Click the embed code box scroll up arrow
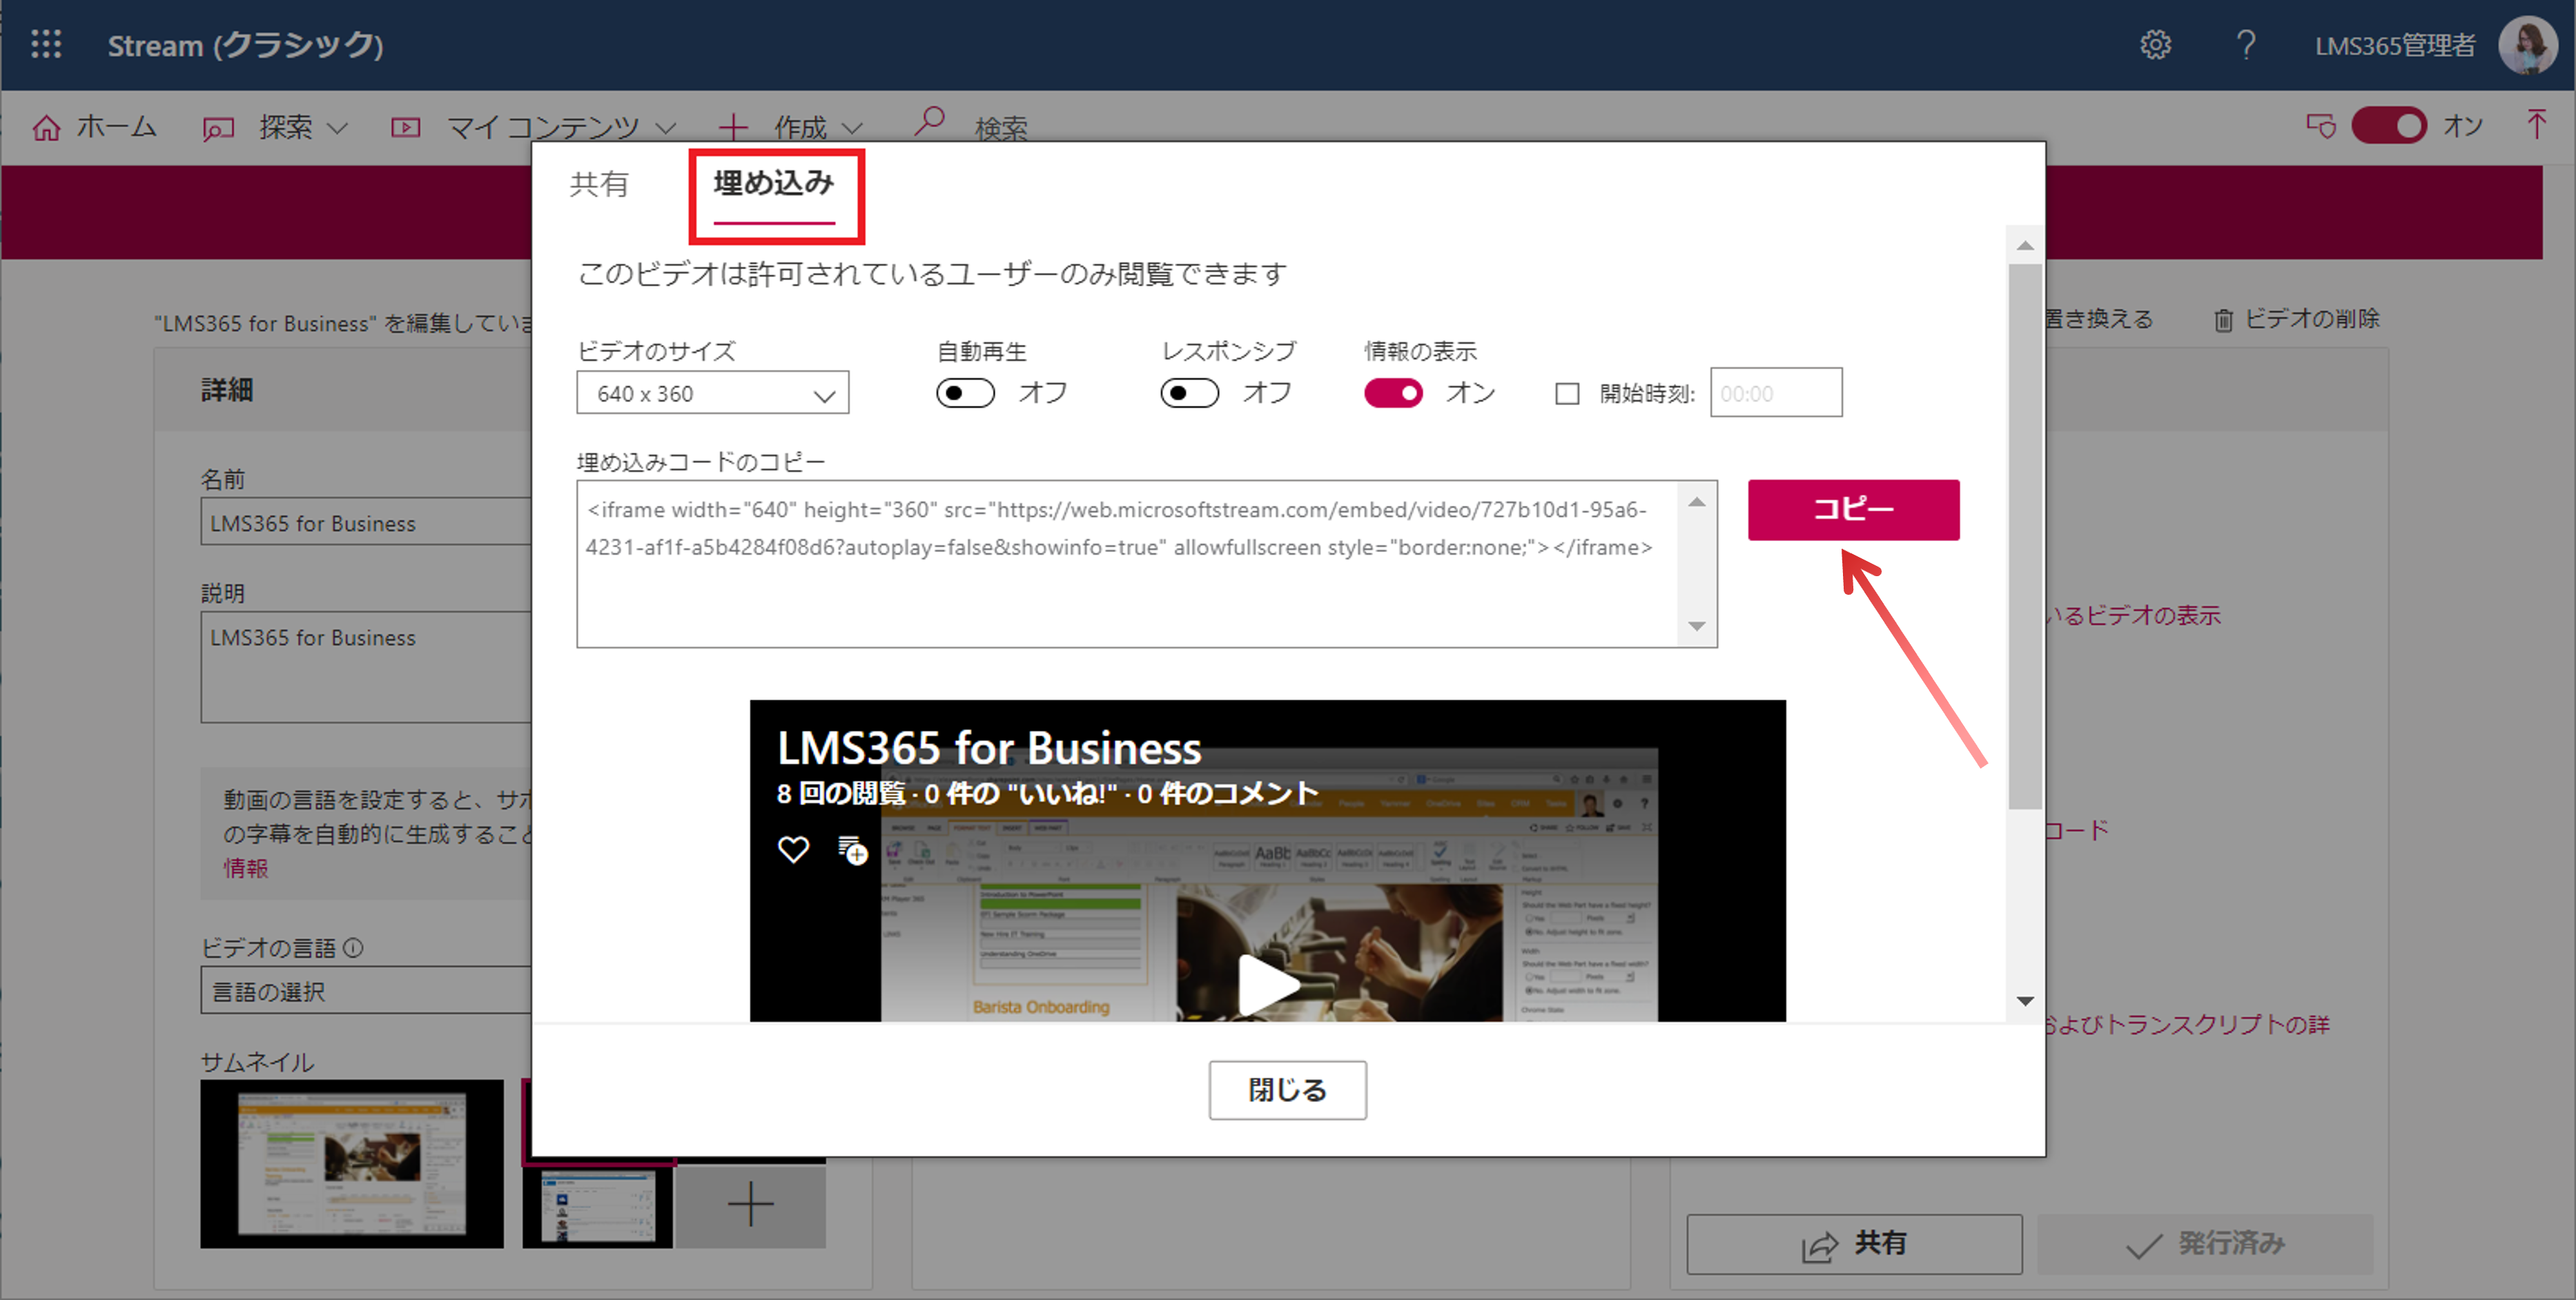This screenshot has width=2576, height=1300. tap(1697, 502)
